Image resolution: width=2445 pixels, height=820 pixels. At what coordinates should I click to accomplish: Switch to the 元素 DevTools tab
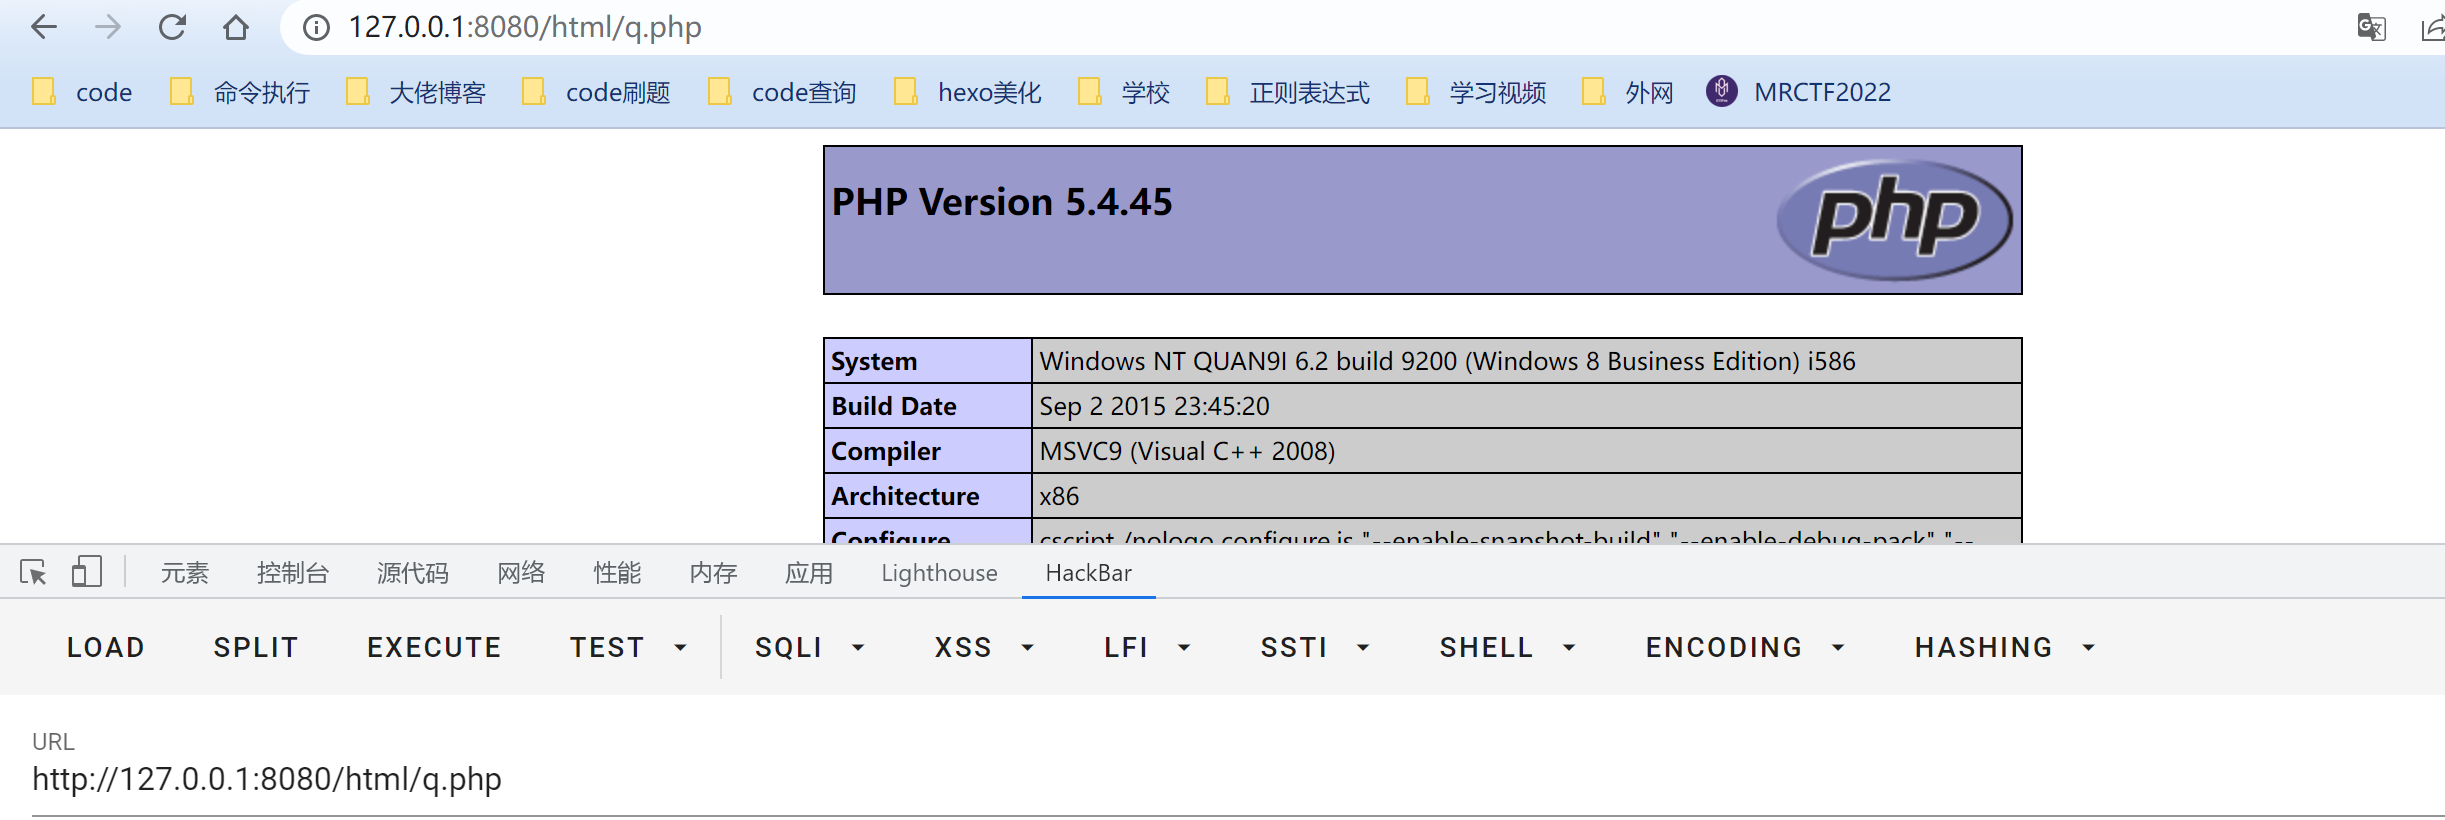(185, 573)
